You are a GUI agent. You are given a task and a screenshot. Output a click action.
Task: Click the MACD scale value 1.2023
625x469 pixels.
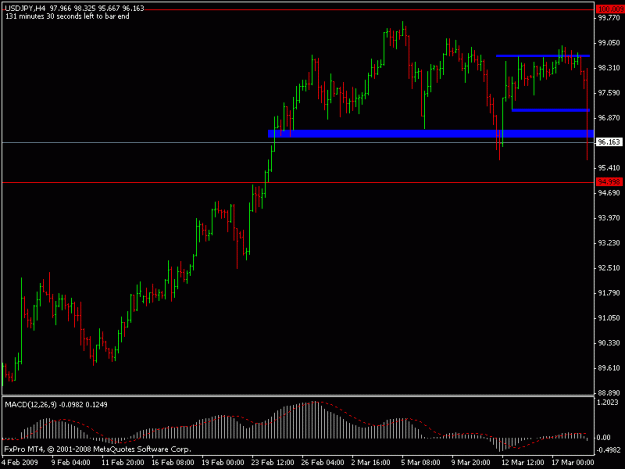607,402
